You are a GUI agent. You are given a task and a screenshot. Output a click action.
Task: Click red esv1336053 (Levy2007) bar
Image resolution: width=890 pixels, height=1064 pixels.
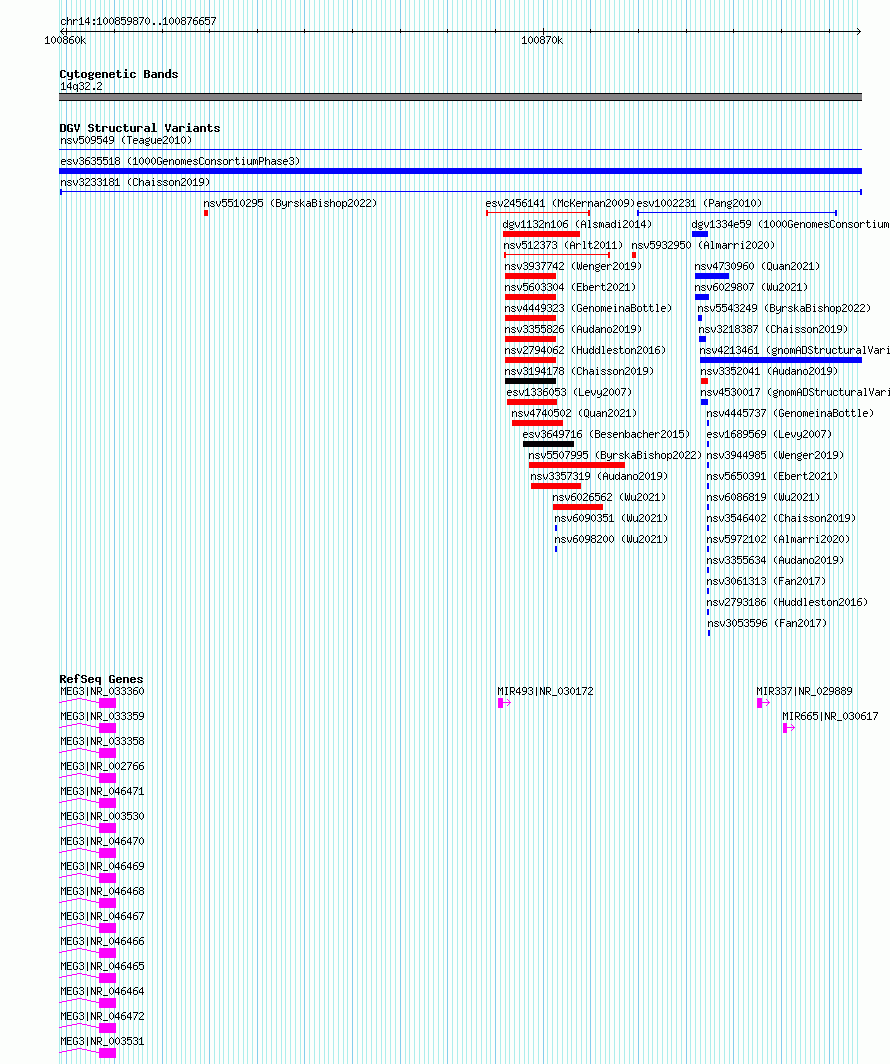click(532, 402)
